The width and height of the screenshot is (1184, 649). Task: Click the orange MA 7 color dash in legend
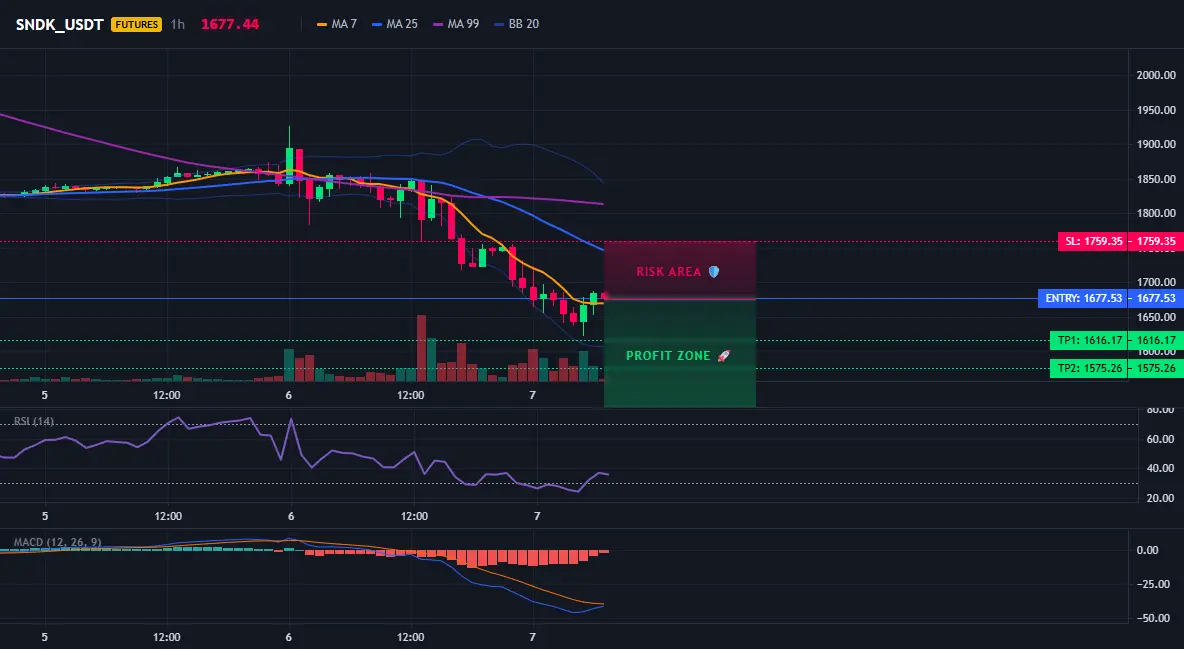click(322, 24)
